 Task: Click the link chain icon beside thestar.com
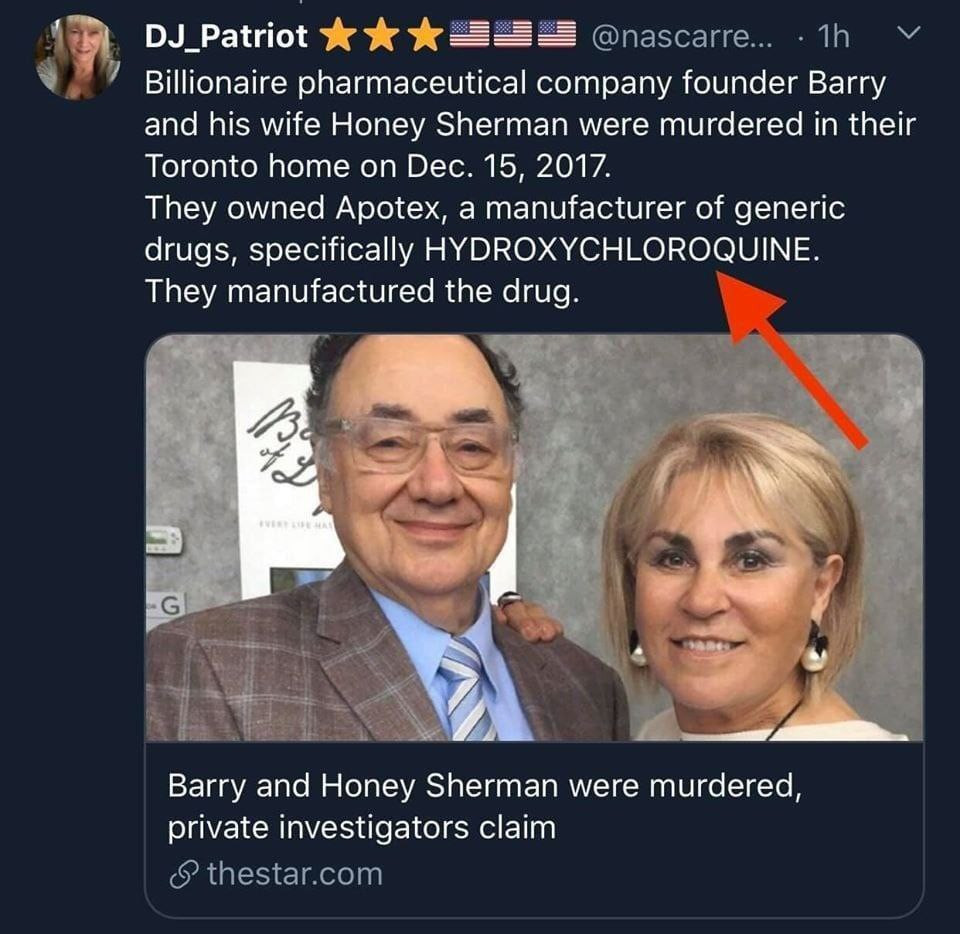pyautogui.click(x=181, y=874)
